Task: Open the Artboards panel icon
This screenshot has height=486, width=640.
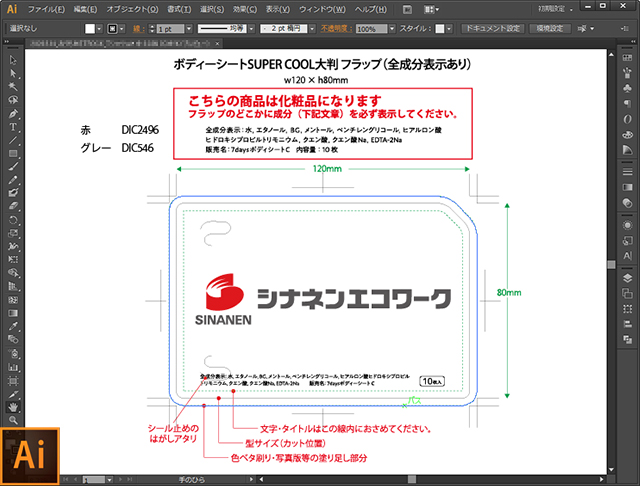Action: coord(627,293)
